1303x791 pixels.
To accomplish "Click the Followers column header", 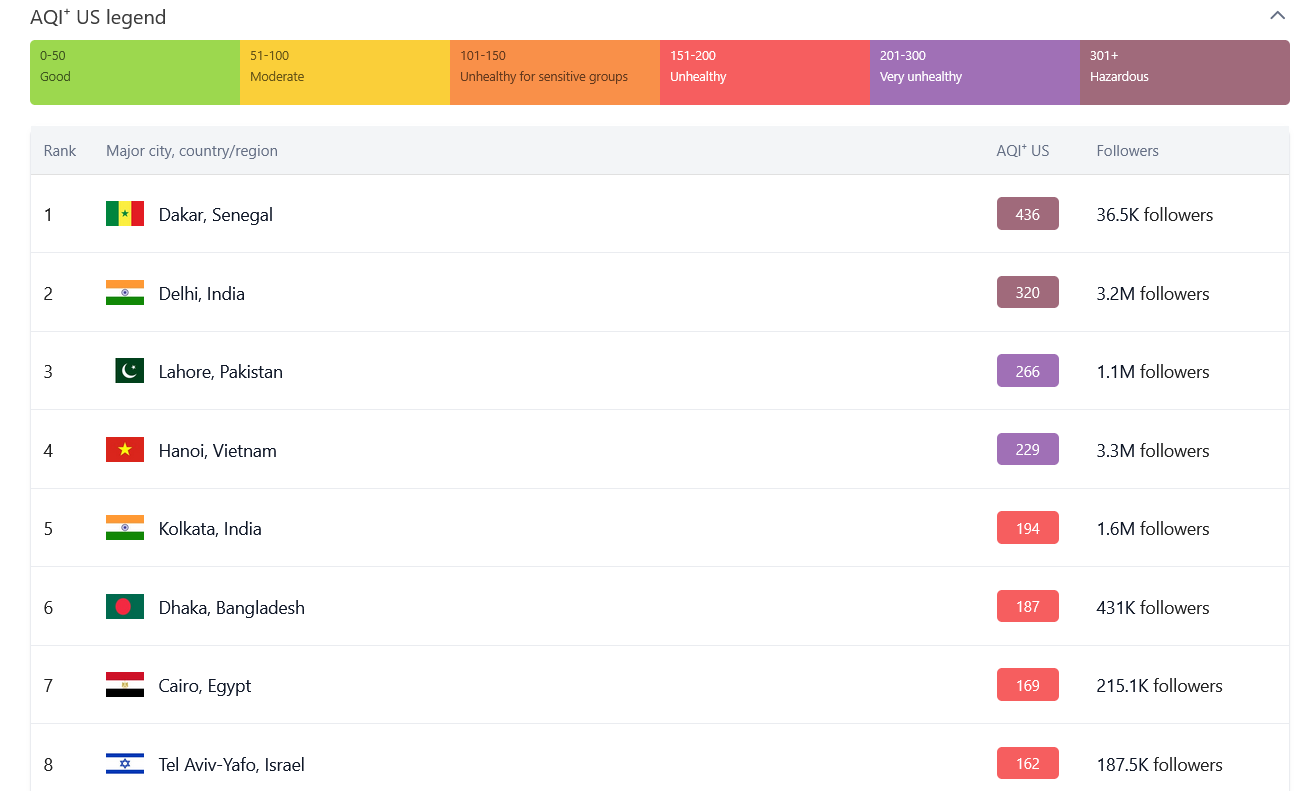I will click(x=1128, y=151).
